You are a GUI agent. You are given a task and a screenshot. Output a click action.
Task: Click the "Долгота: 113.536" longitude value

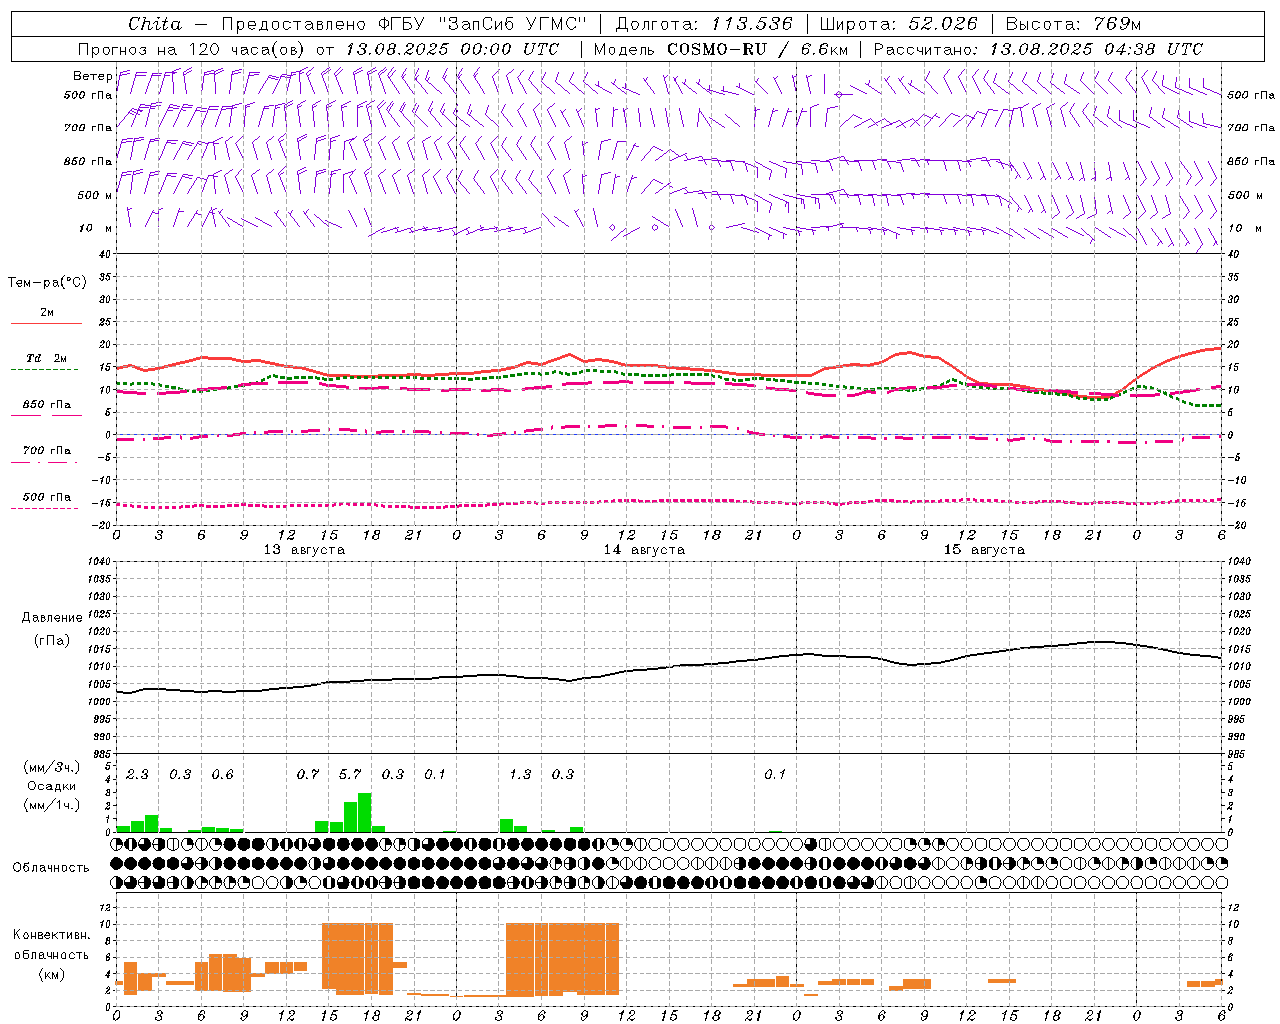coord(704,24)
